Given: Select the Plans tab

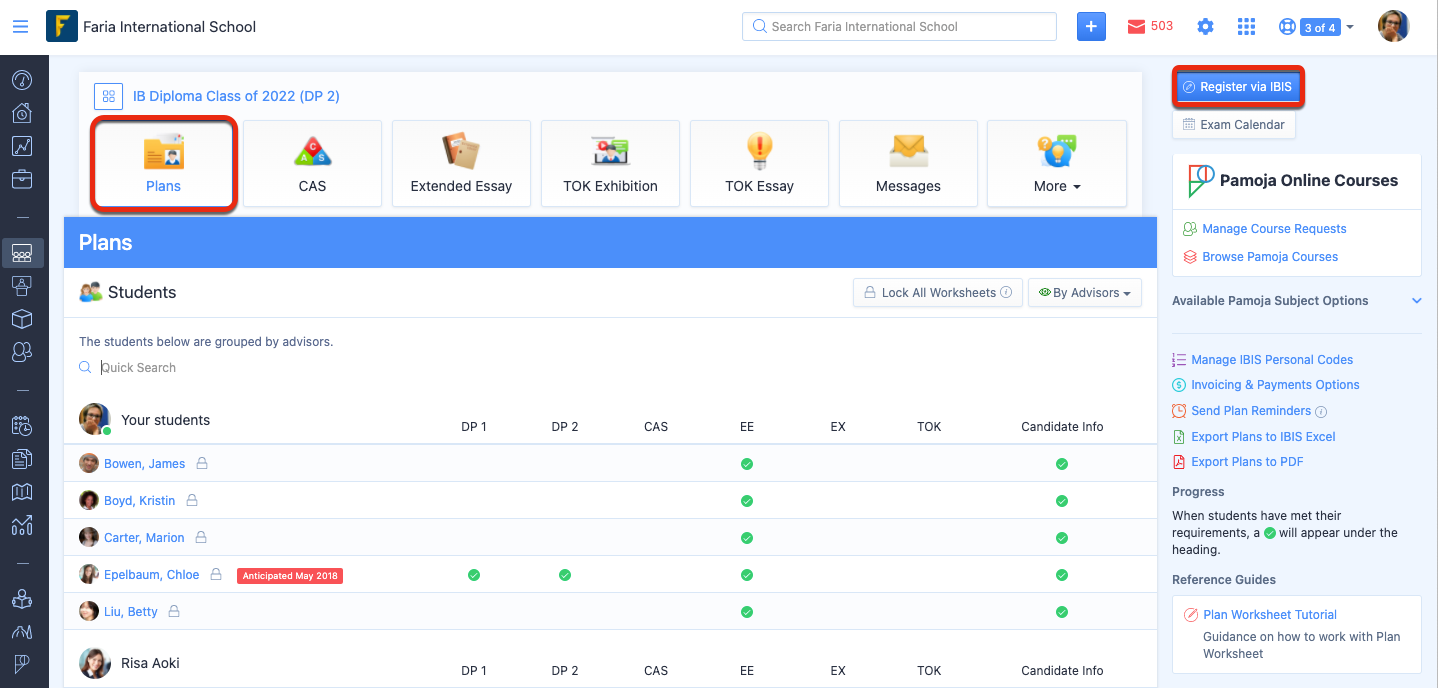Looking at the screenshot, I should [x=164, y=164].
